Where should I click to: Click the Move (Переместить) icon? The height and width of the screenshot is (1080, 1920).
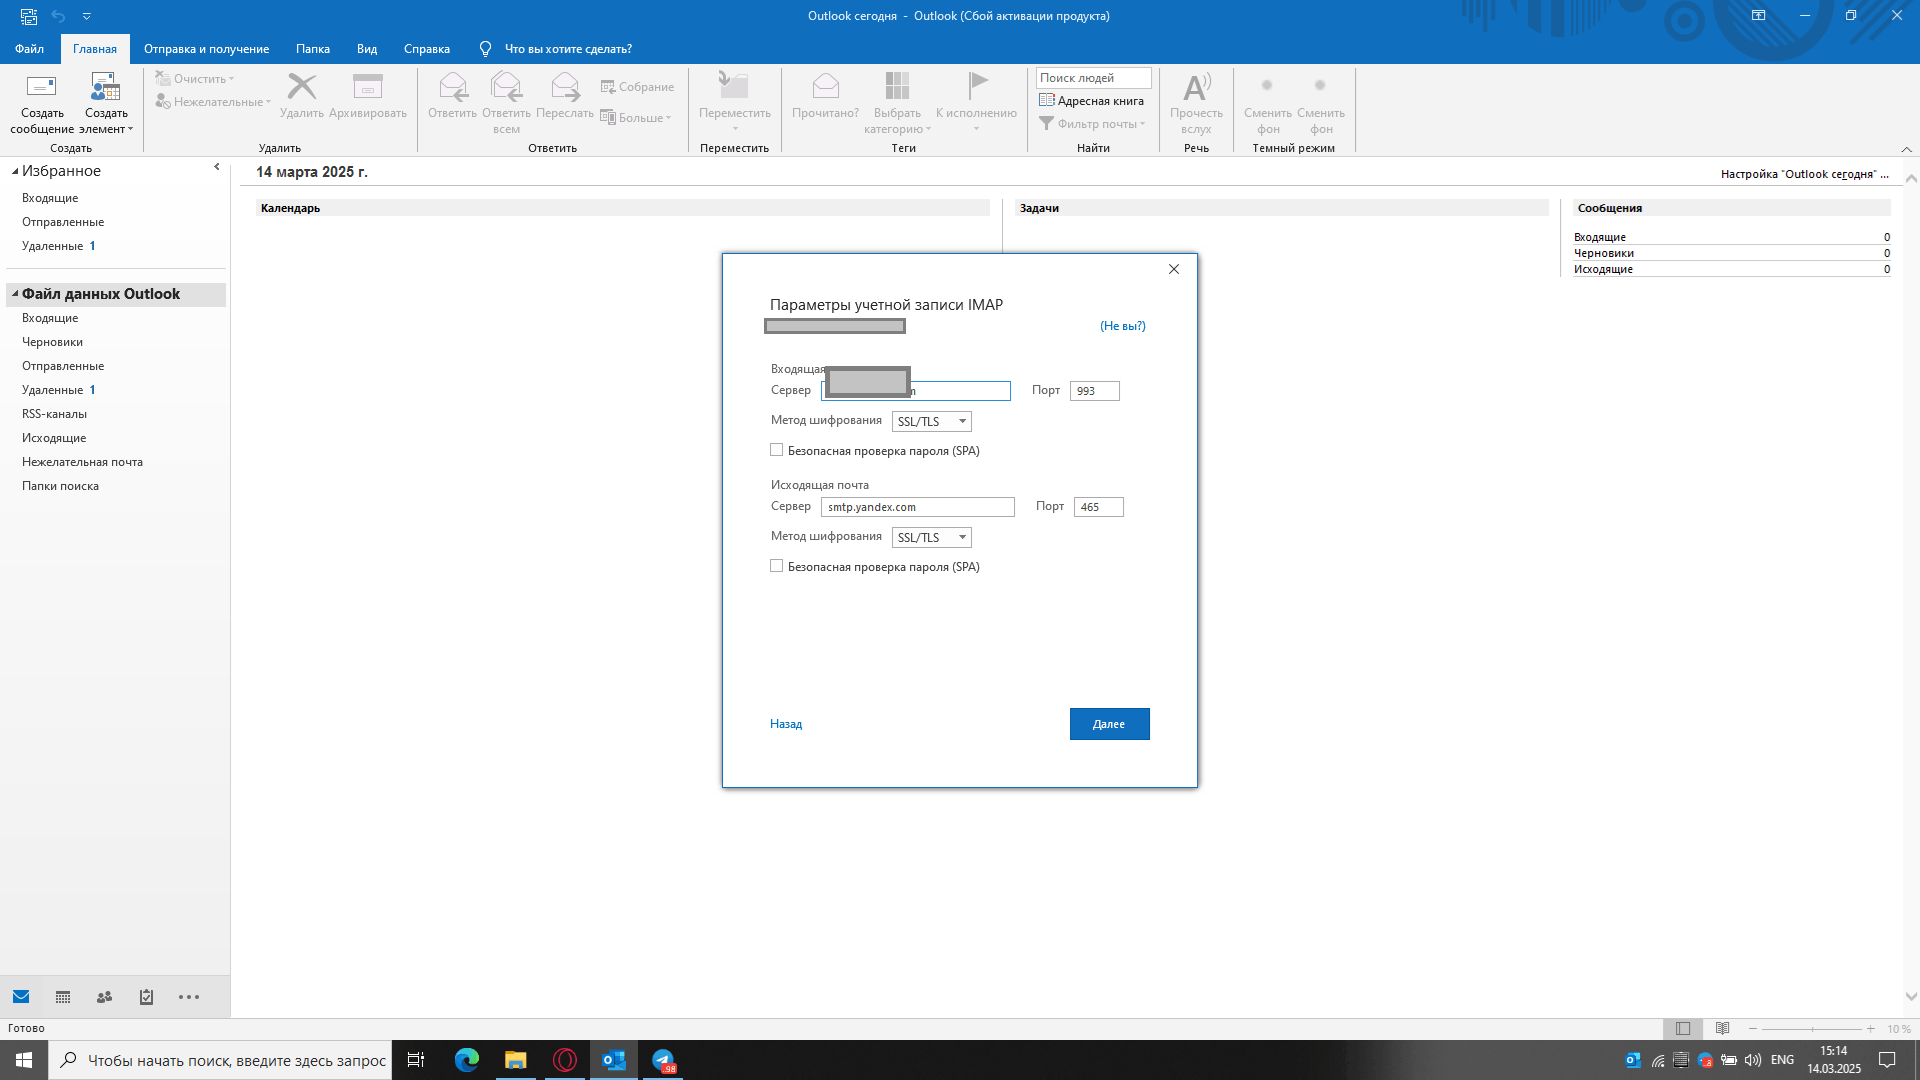(735, 87)
